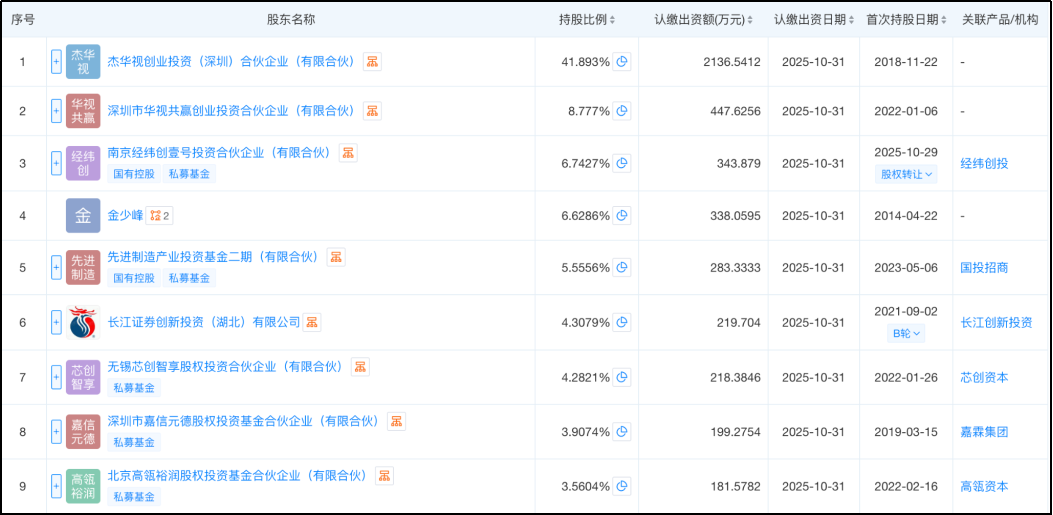Click the 国有控股 tag under 先进制造

(x=133, y=278)
